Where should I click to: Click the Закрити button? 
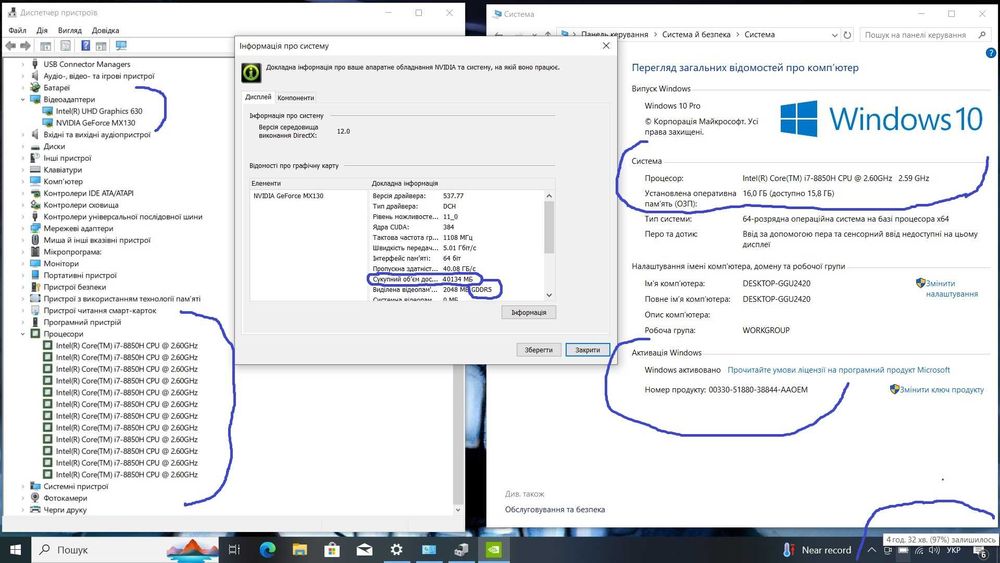[x=588, y=350]
